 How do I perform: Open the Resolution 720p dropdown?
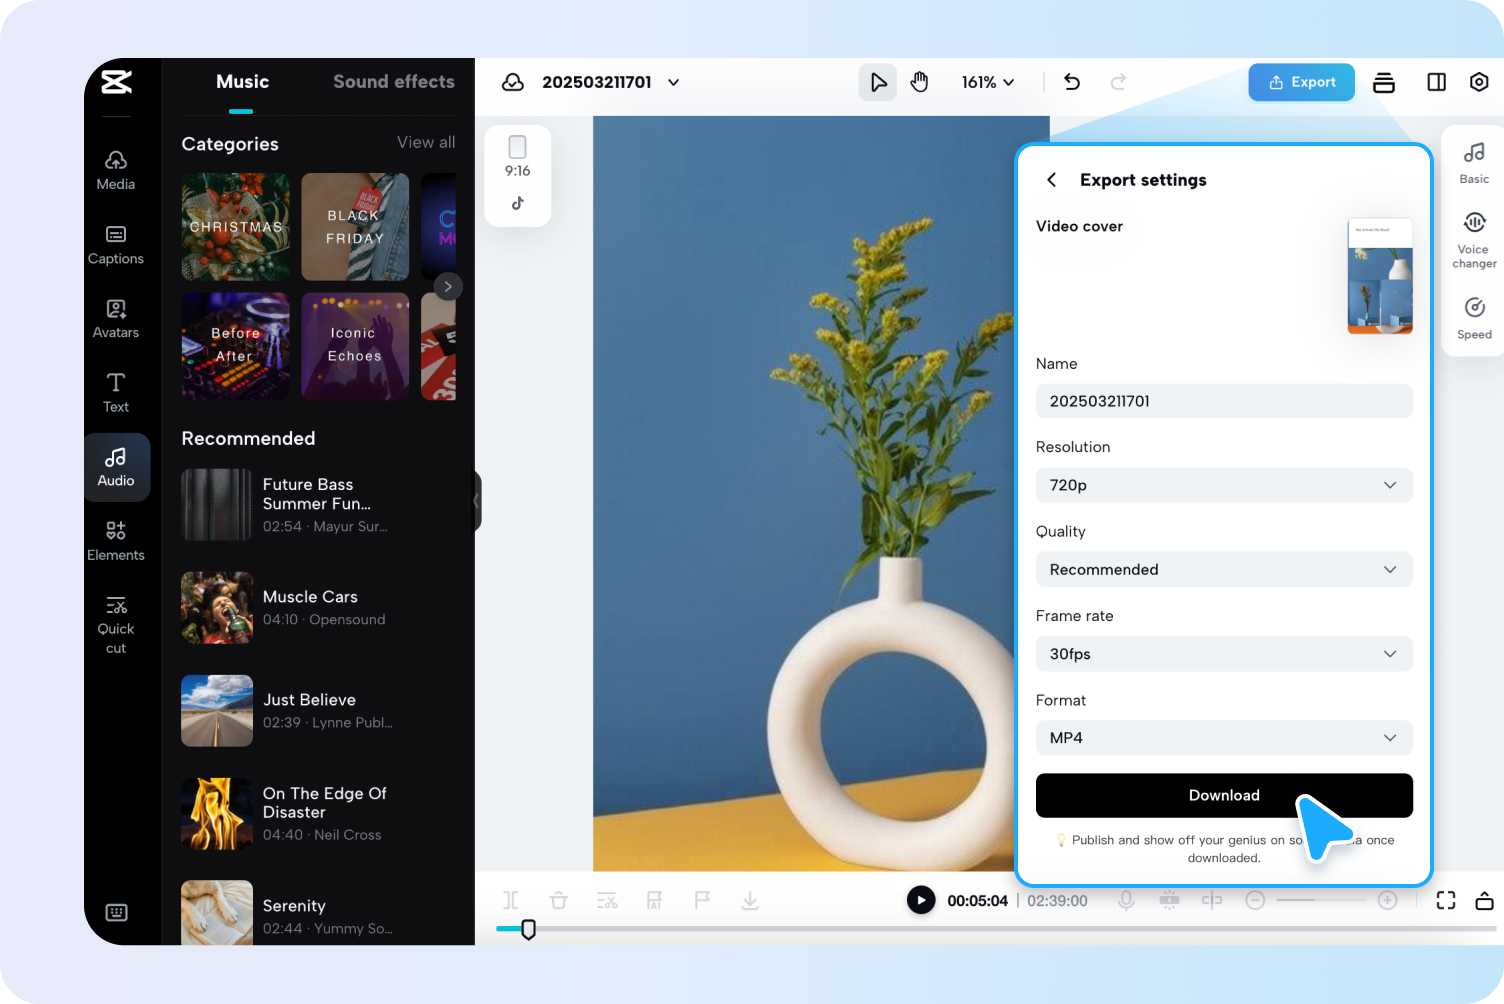coord(1224,485)
